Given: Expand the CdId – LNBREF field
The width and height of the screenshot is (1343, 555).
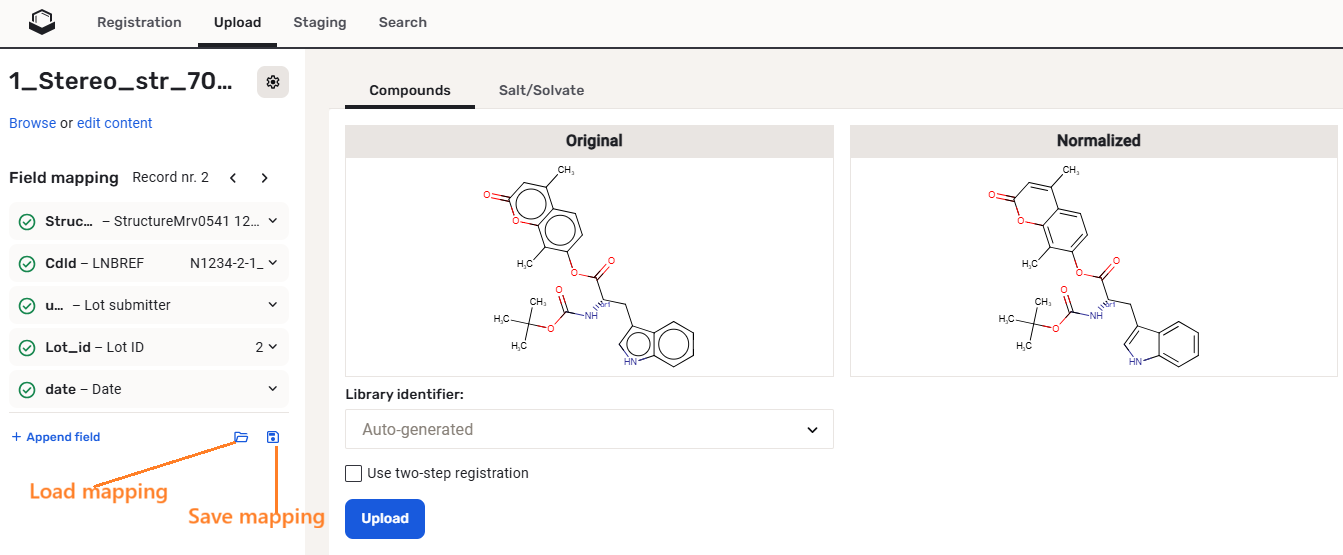Looking at the screenshot, I should click(x=273, y=263).
